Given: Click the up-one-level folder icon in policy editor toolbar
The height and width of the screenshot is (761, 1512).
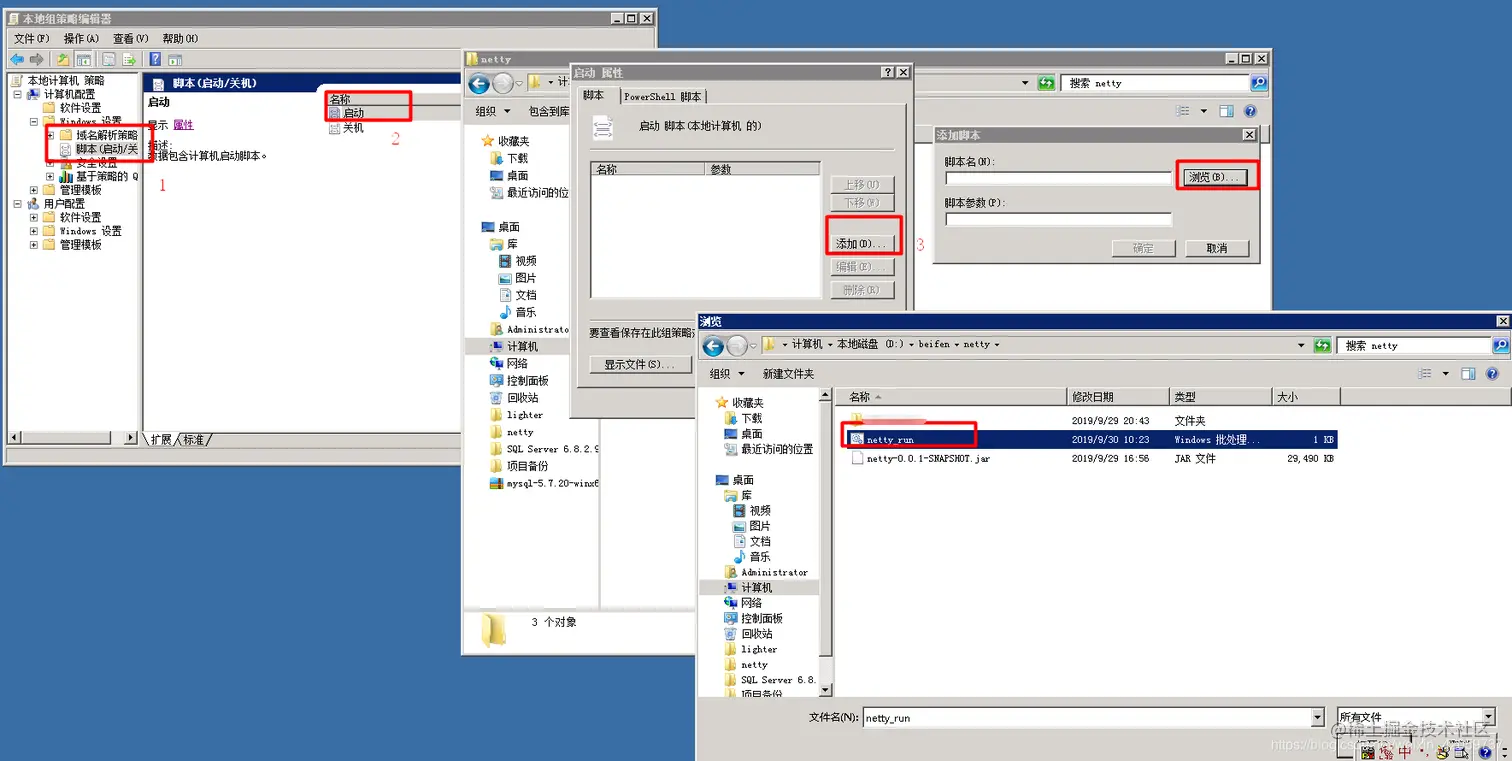Looking at the screenshot, I should pyautogui.click(x=63, y=59).
